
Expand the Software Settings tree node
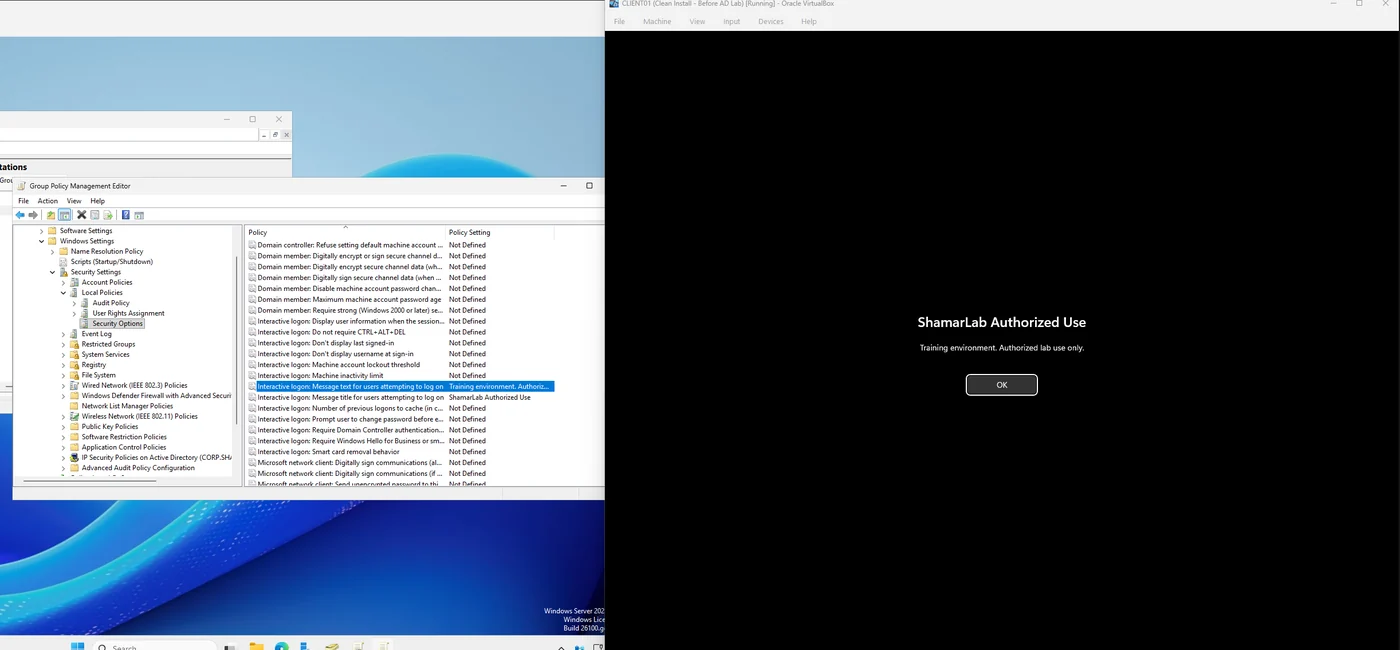click(41, 231)
